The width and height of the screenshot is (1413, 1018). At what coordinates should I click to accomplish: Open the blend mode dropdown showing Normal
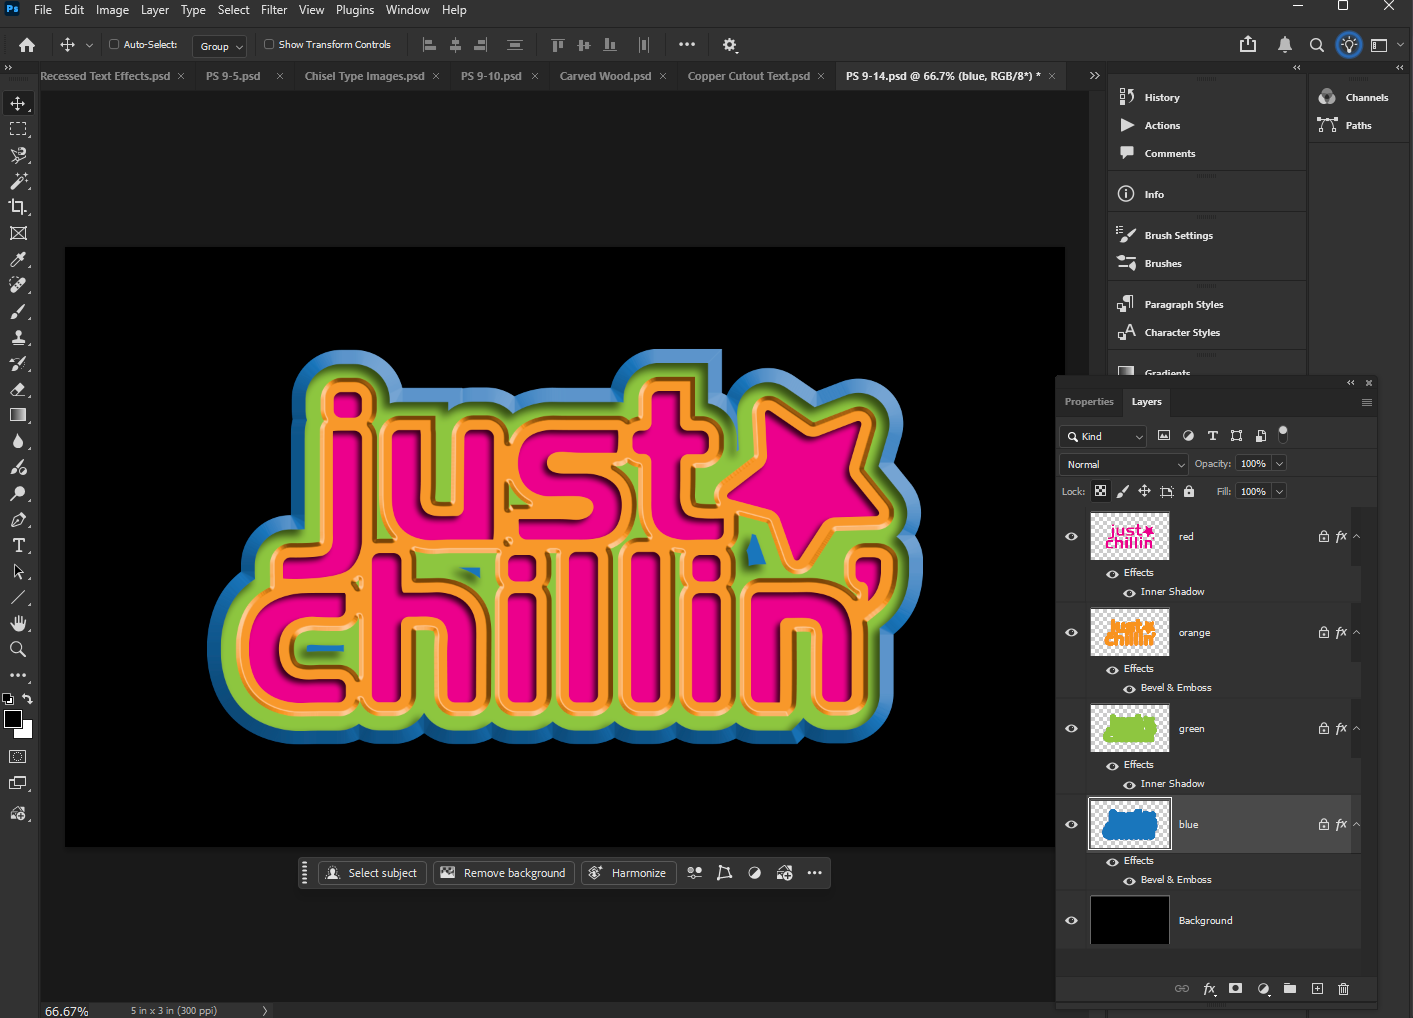[x=1123, y=464]
